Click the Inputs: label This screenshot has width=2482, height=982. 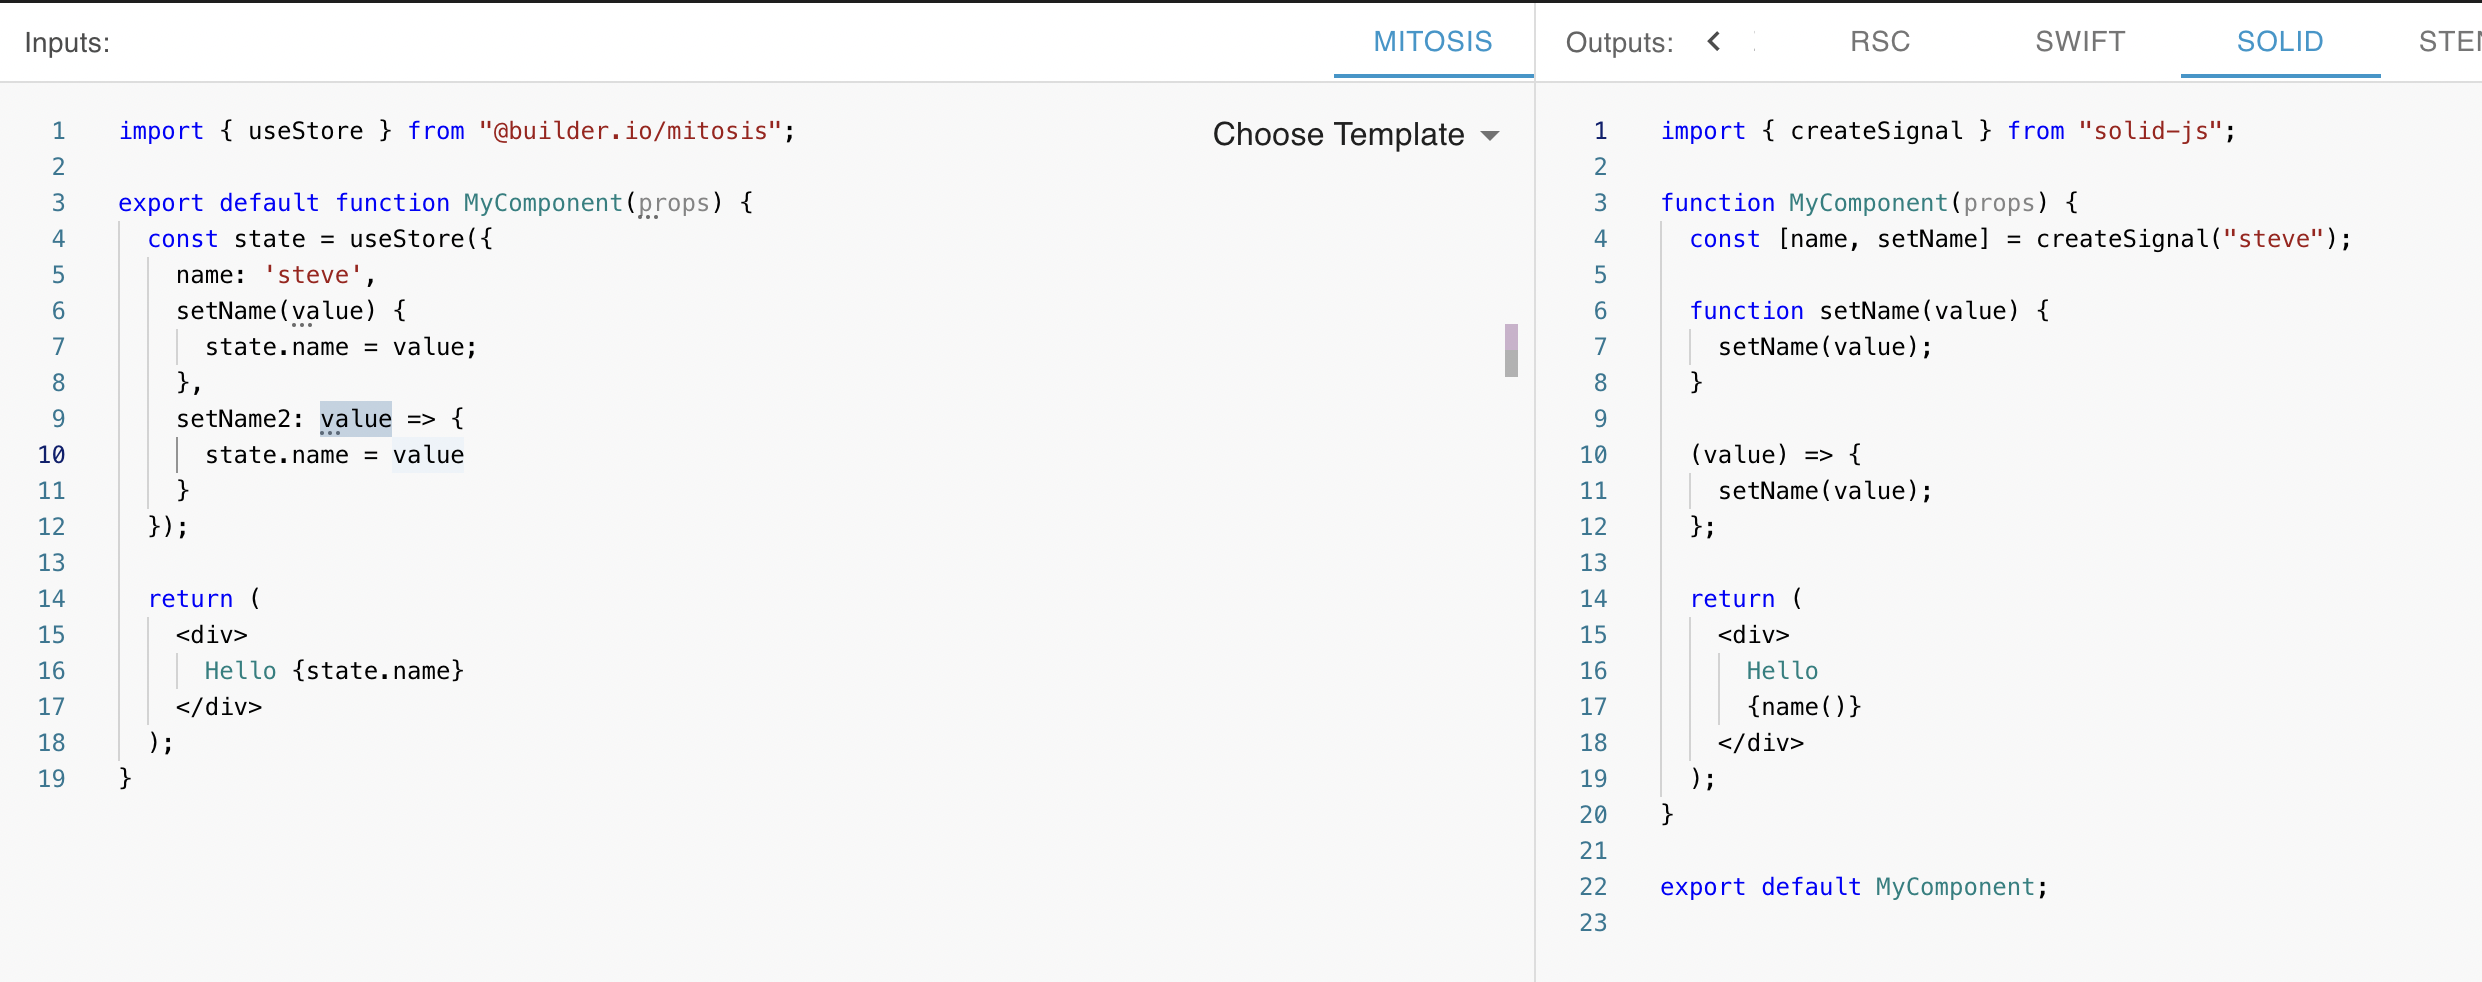(x=66, y=42)
